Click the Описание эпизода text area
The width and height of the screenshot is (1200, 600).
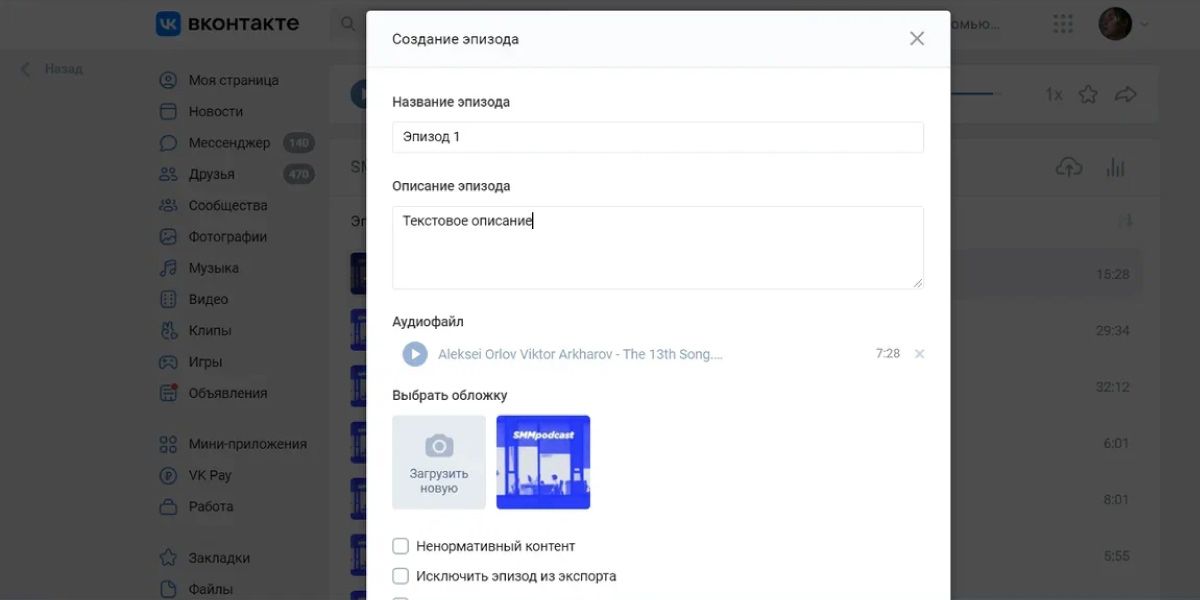click(658, 248)
